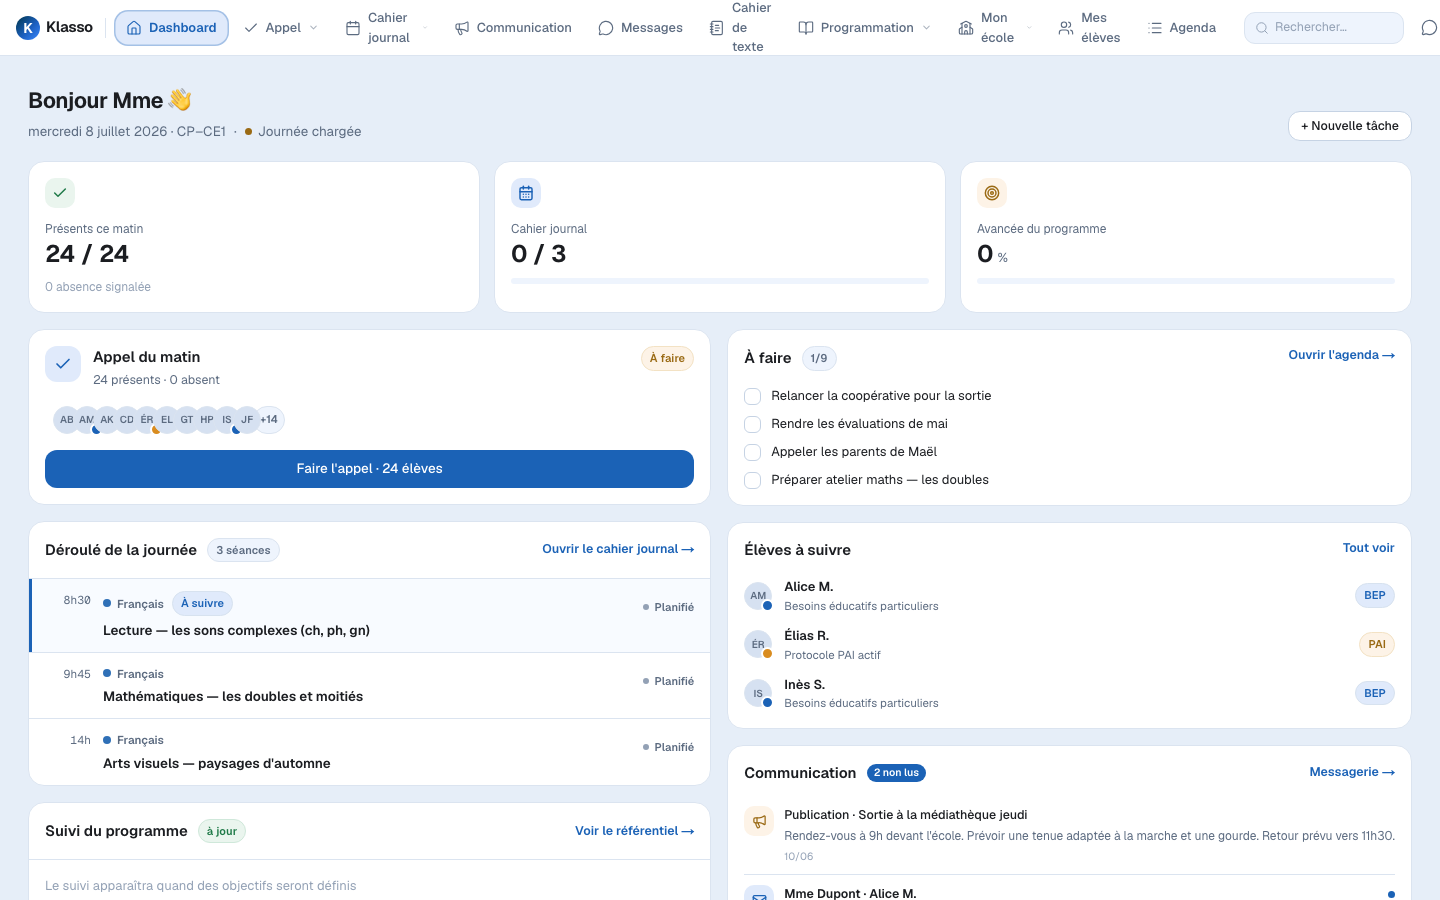Click the target icon above Avancée du programme

(x=992, y=193)
